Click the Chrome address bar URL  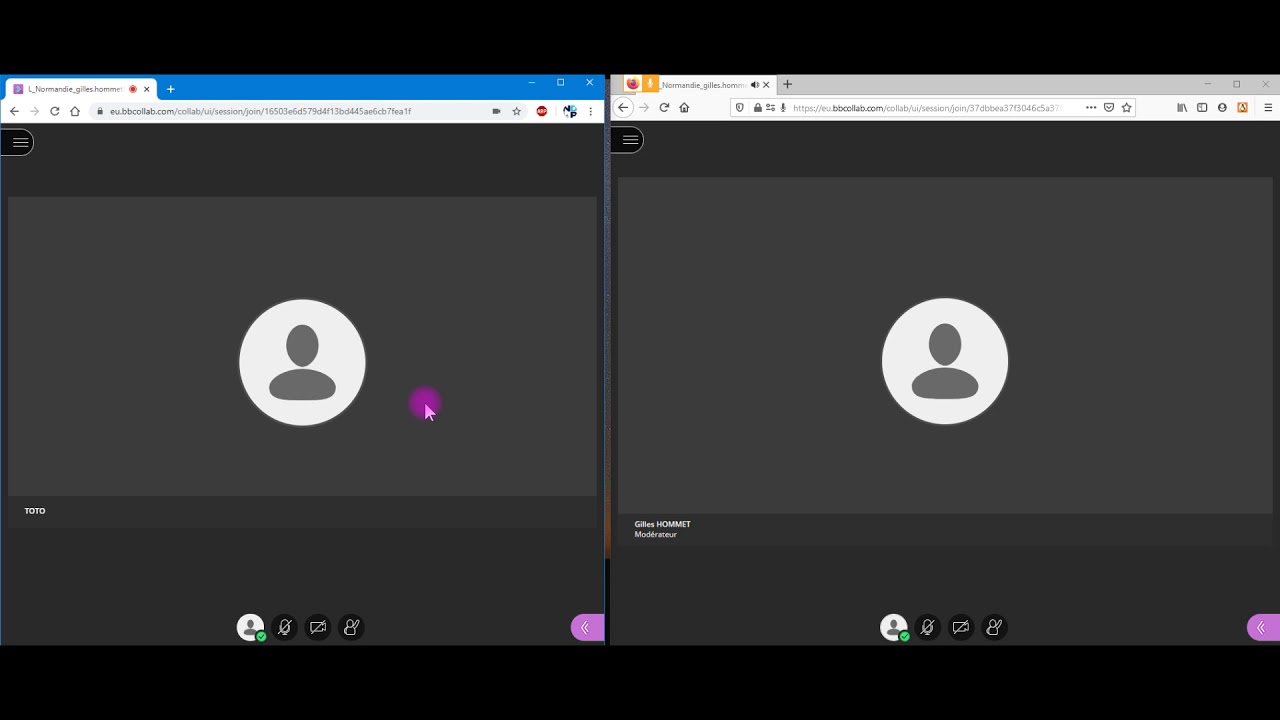pyautogui.click(x=260, y=112)
